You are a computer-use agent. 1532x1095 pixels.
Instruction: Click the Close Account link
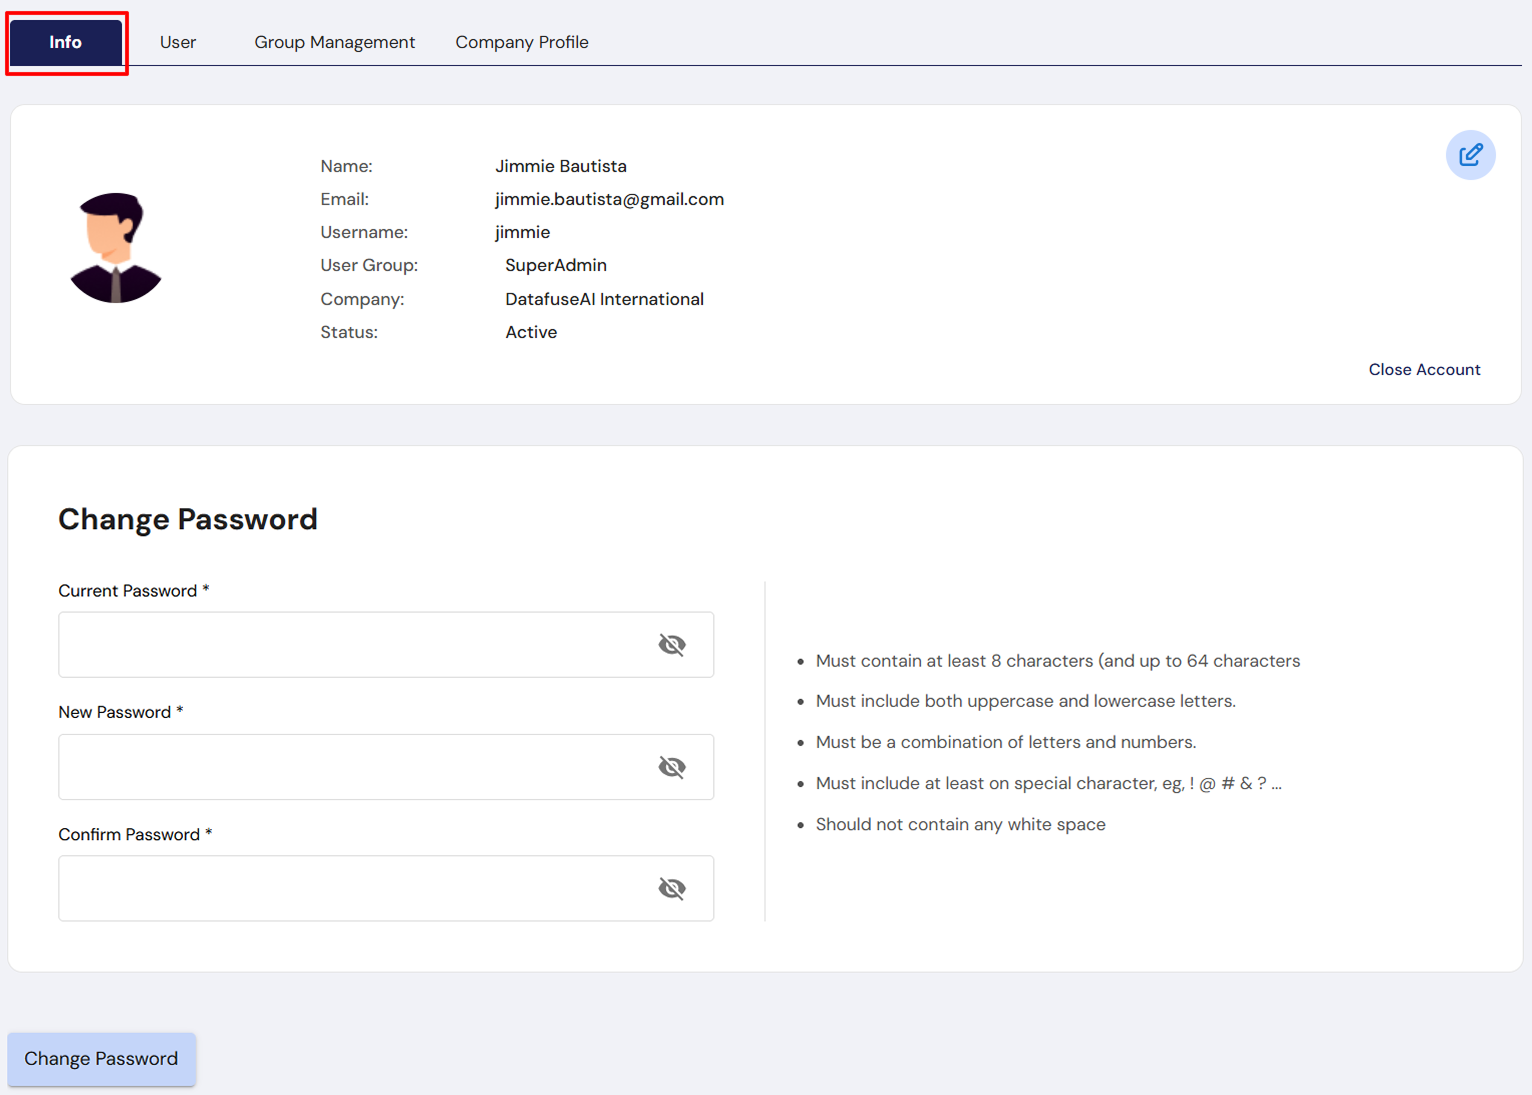pos(1424,369)
